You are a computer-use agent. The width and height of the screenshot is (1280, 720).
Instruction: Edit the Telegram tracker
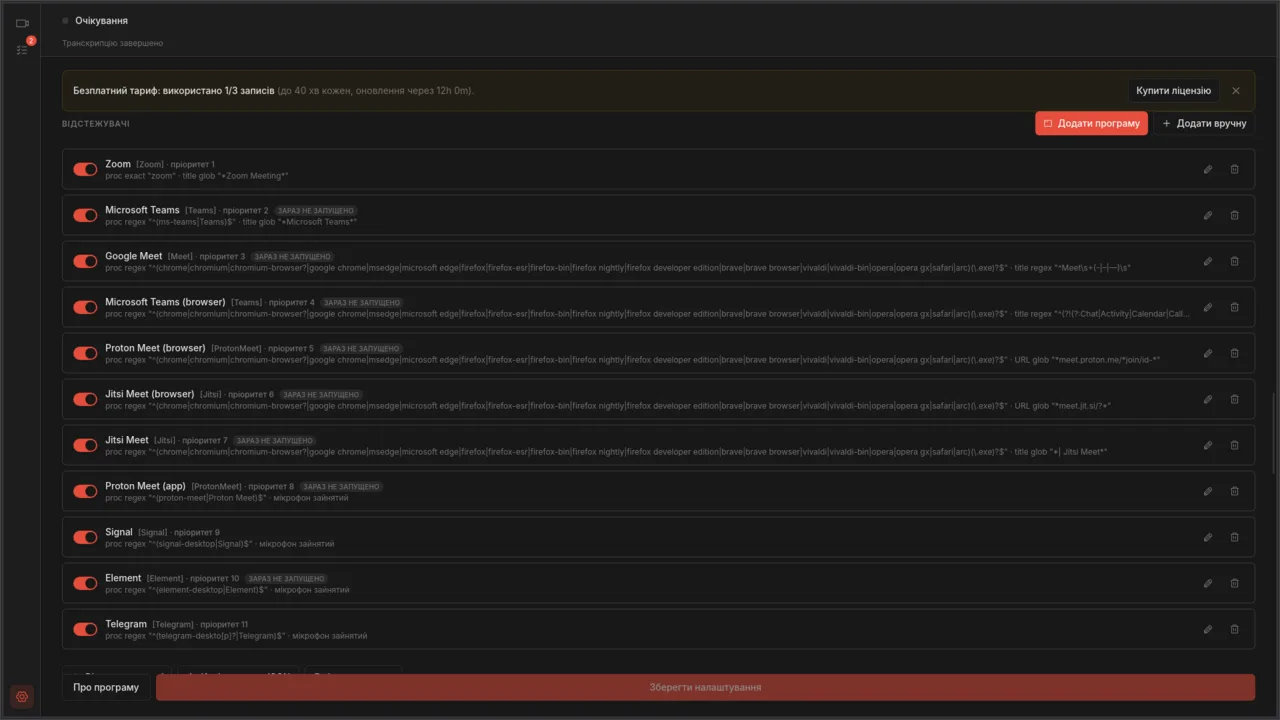(1208, 629)
